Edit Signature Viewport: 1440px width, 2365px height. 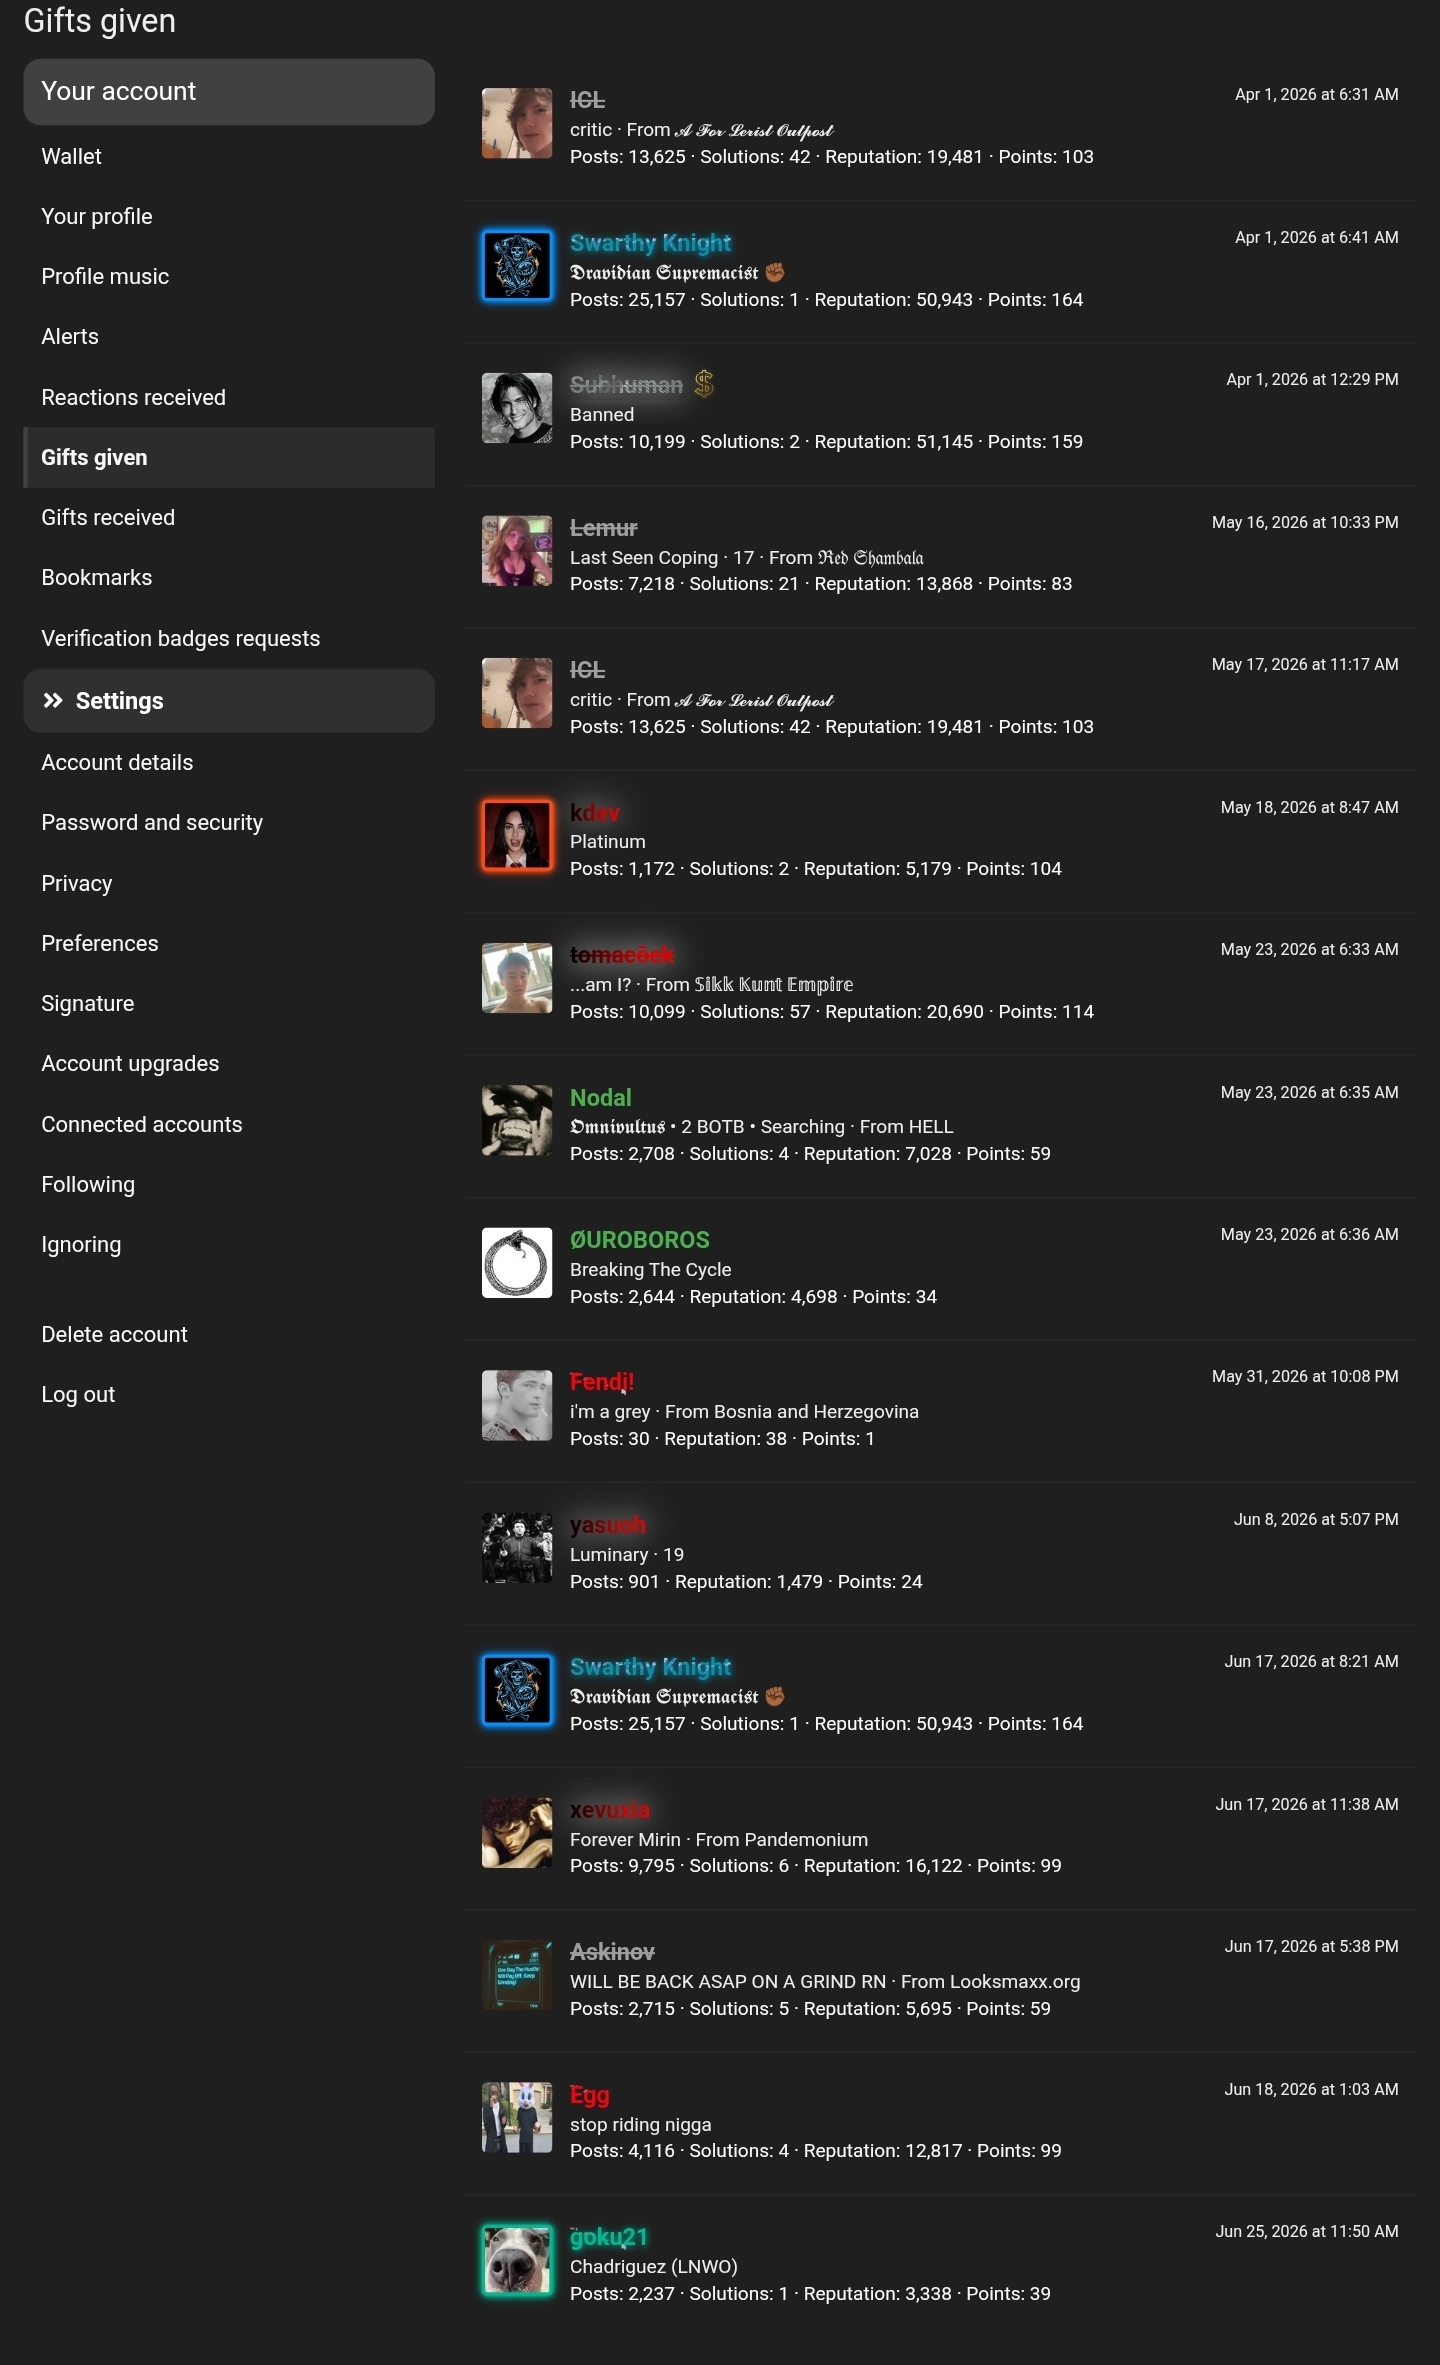(229, 1004)
